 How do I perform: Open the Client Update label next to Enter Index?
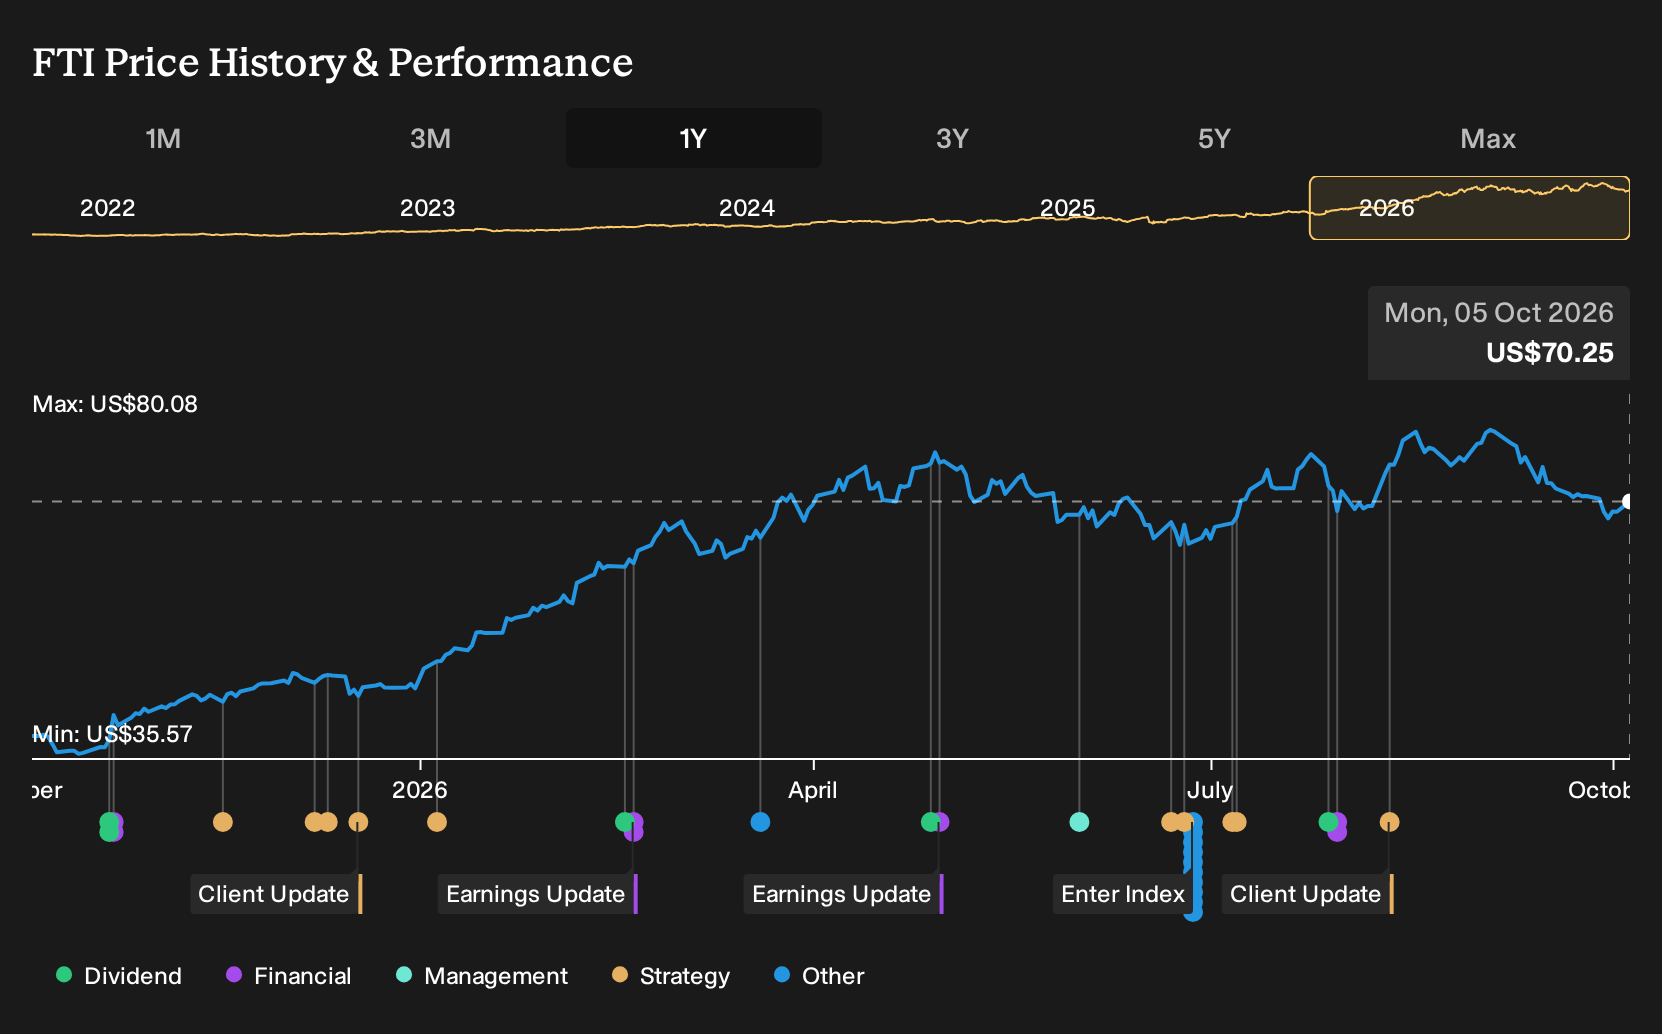(1306, 894)
